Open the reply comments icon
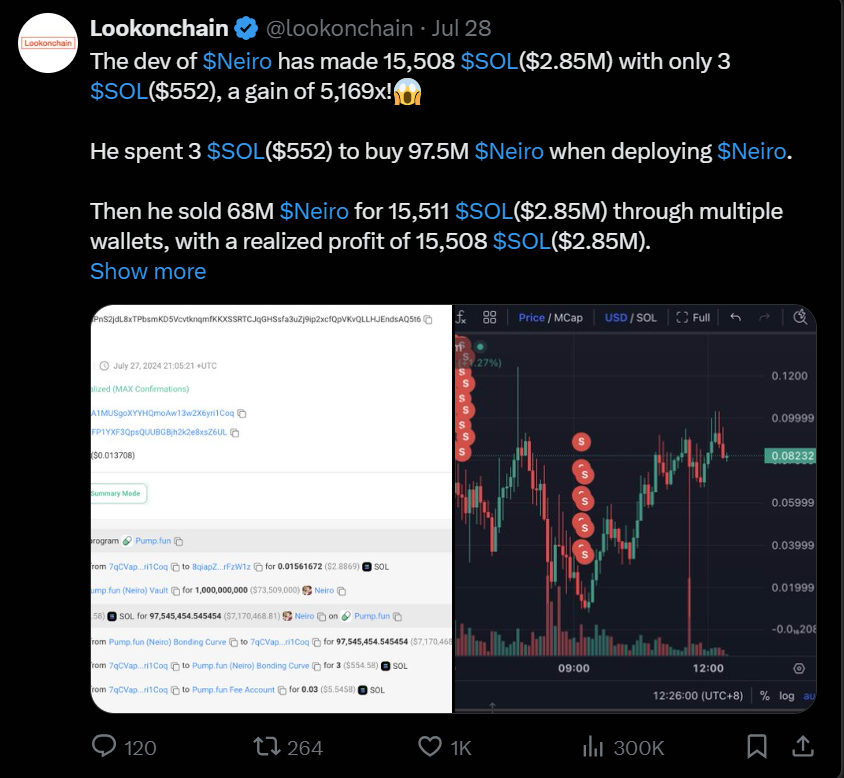The image size is (844, 778). [x=106, y=746]
